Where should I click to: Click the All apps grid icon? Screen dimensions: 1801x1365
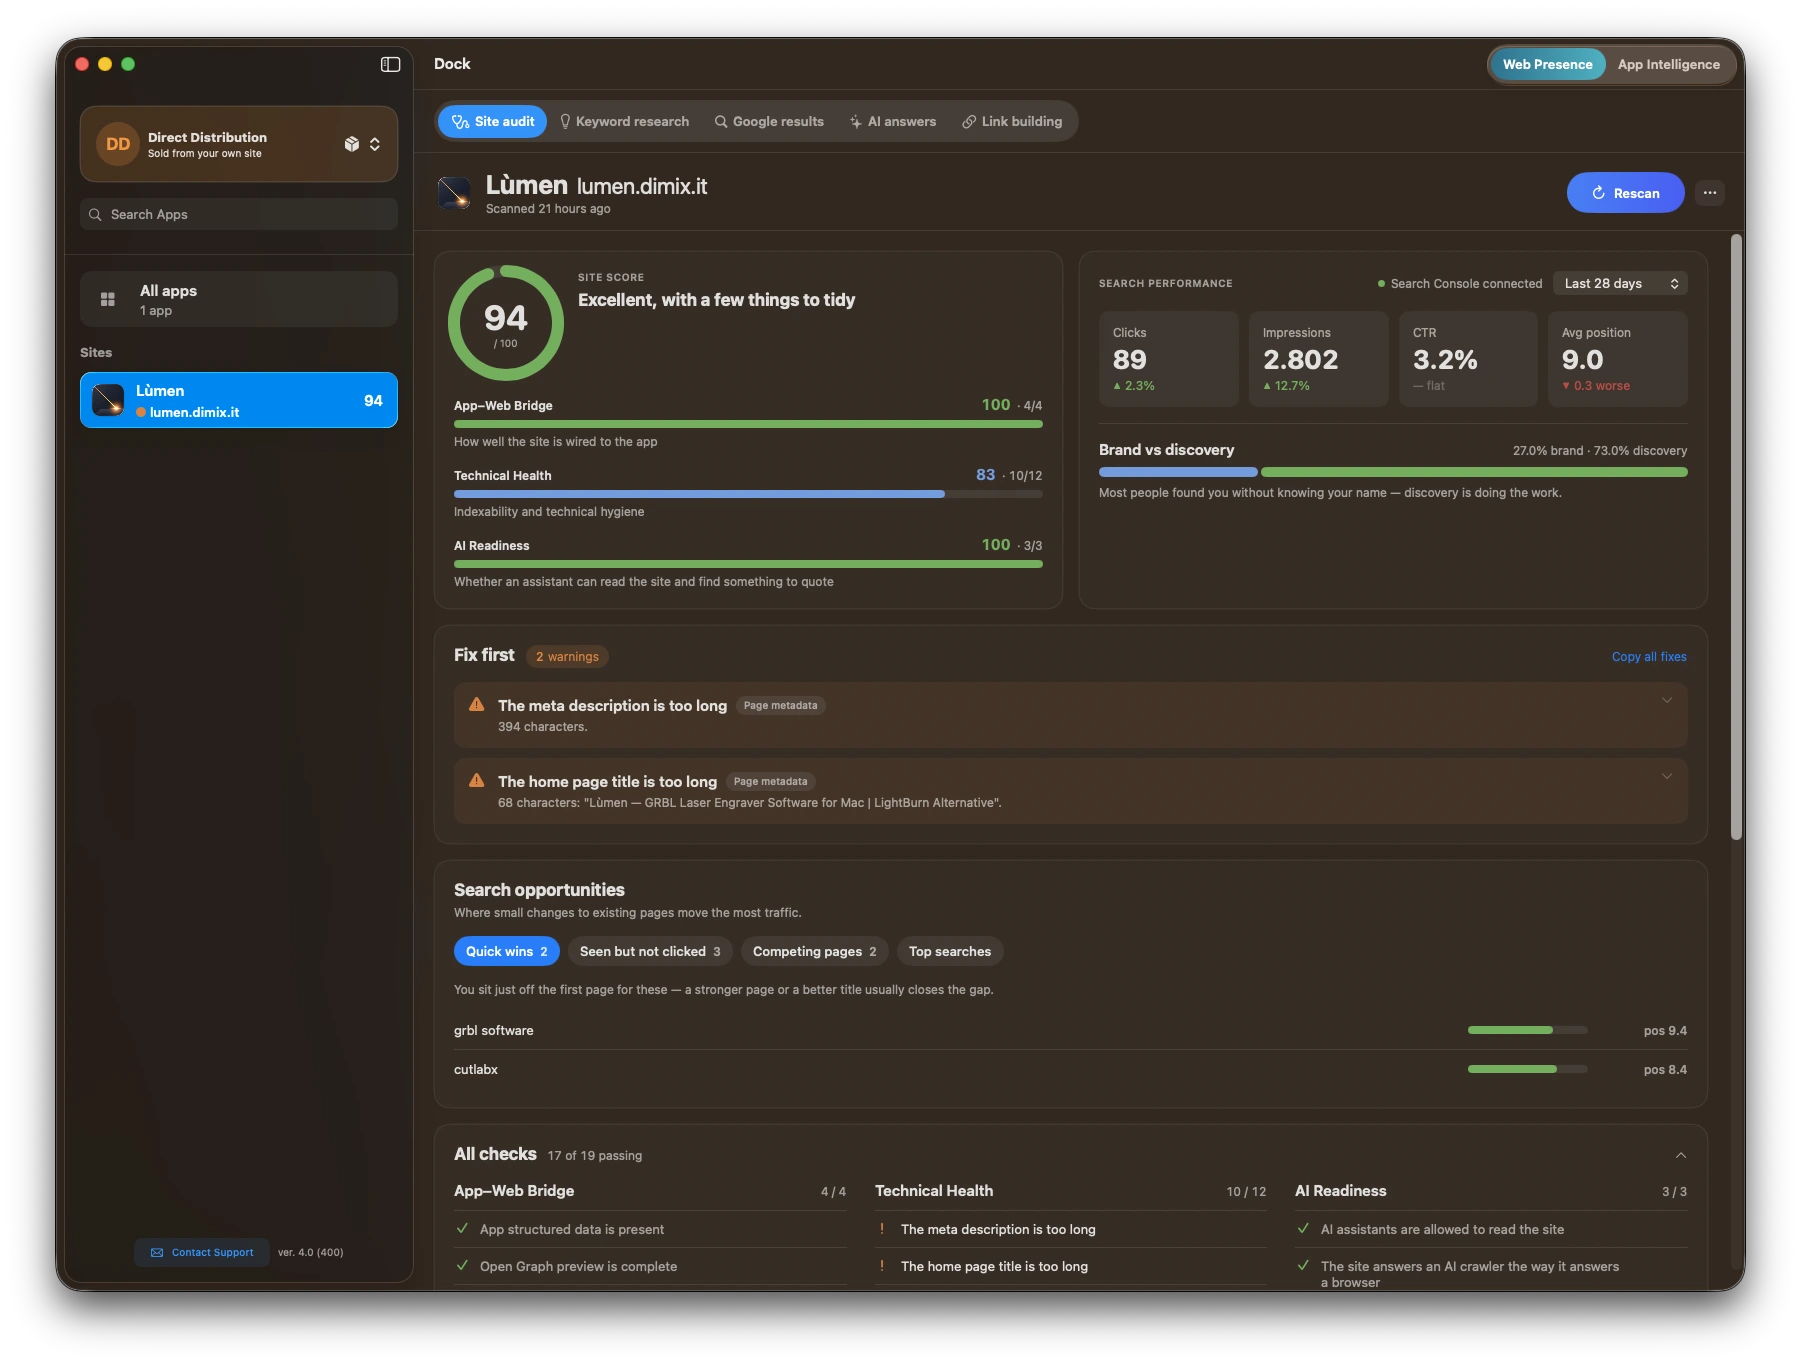[108, 299]
